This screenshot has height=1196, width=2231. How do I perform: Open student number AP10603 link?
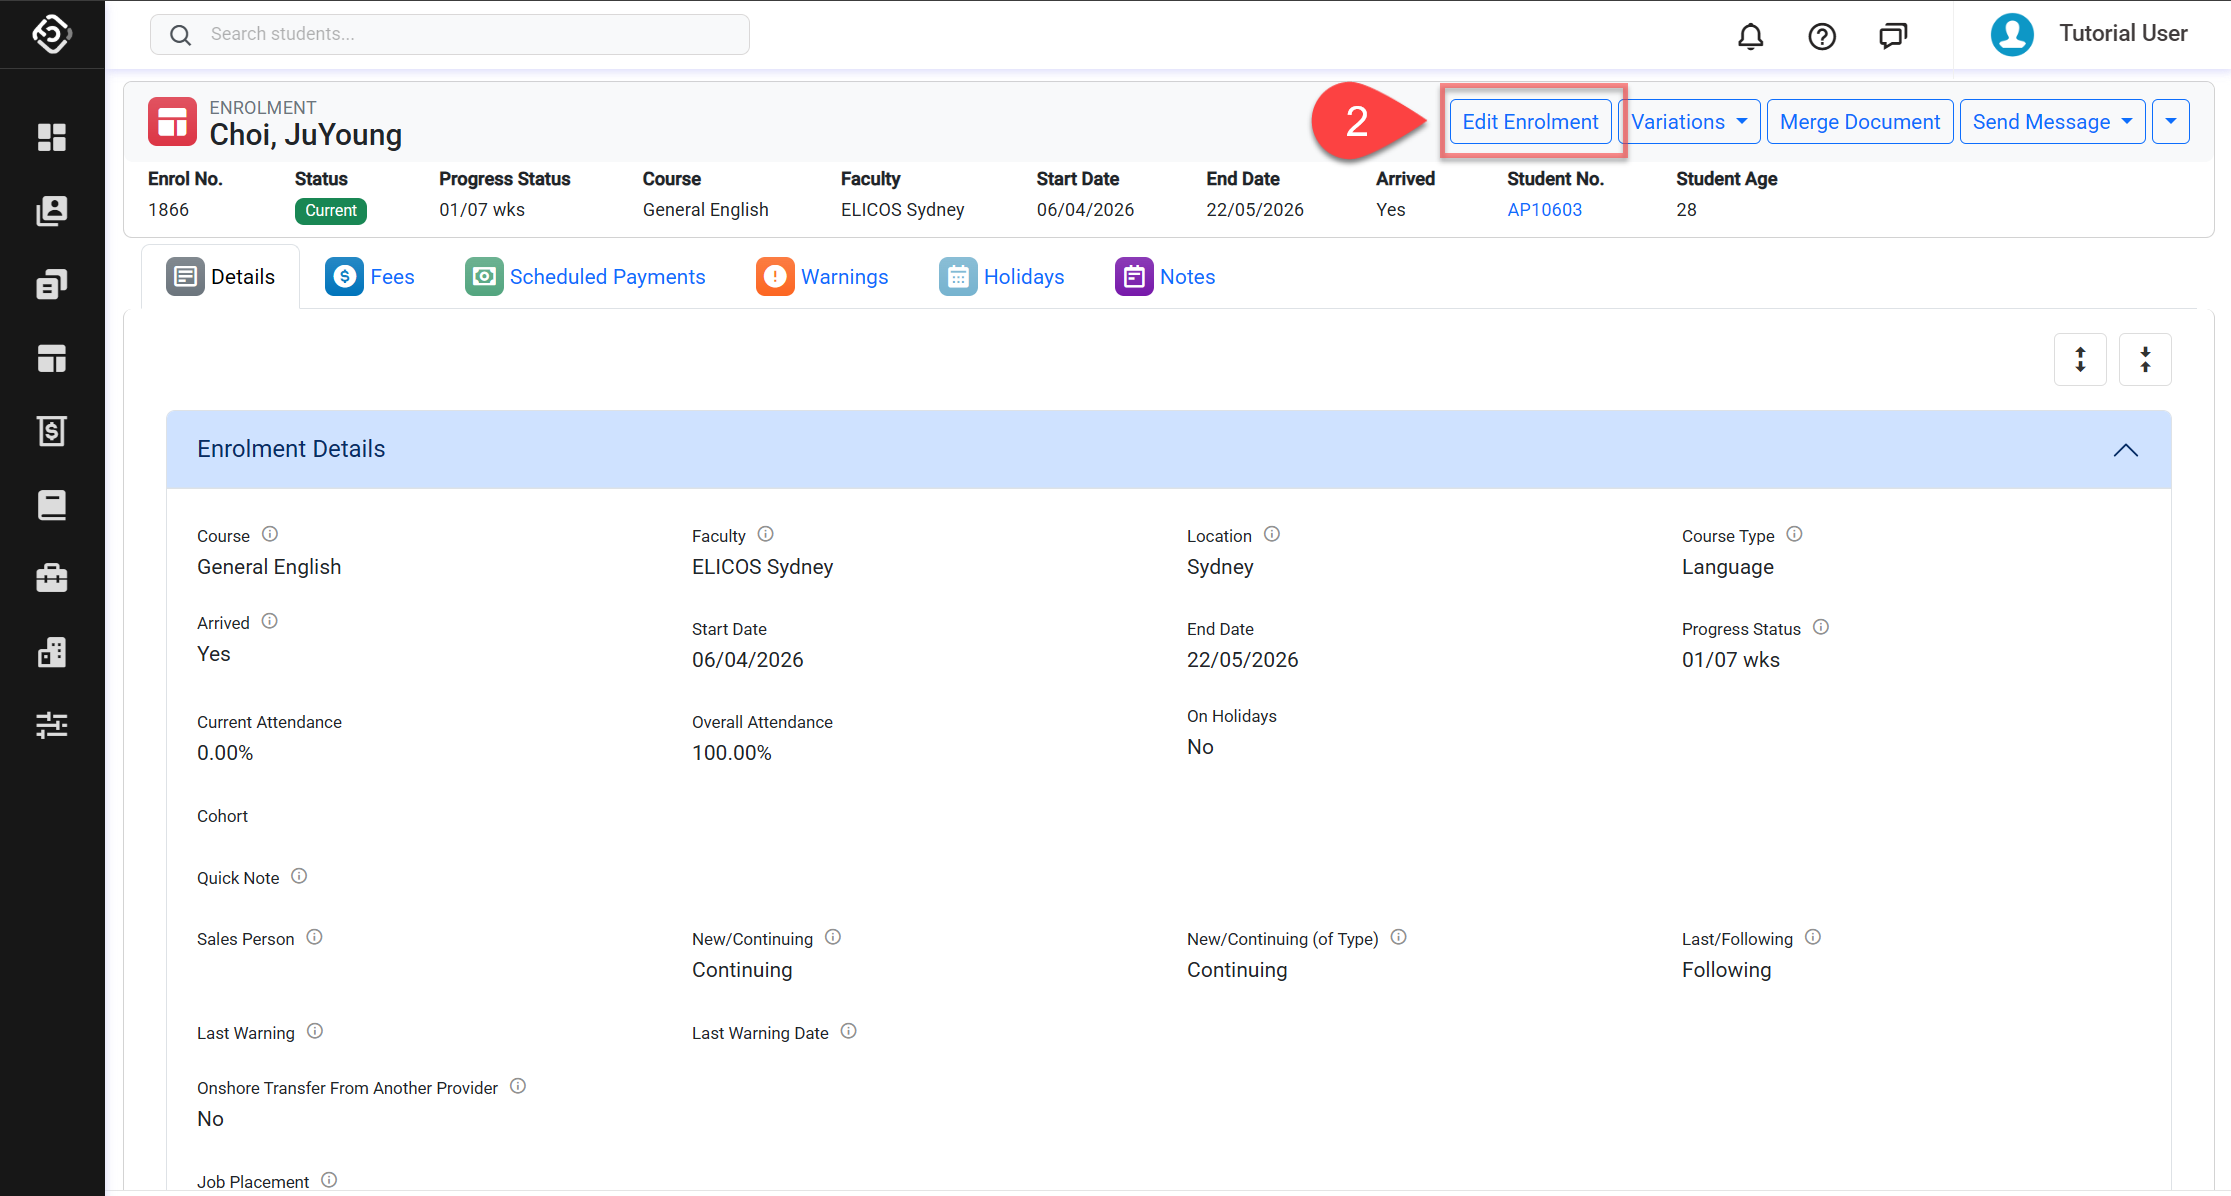click(x=1544, y=210)
